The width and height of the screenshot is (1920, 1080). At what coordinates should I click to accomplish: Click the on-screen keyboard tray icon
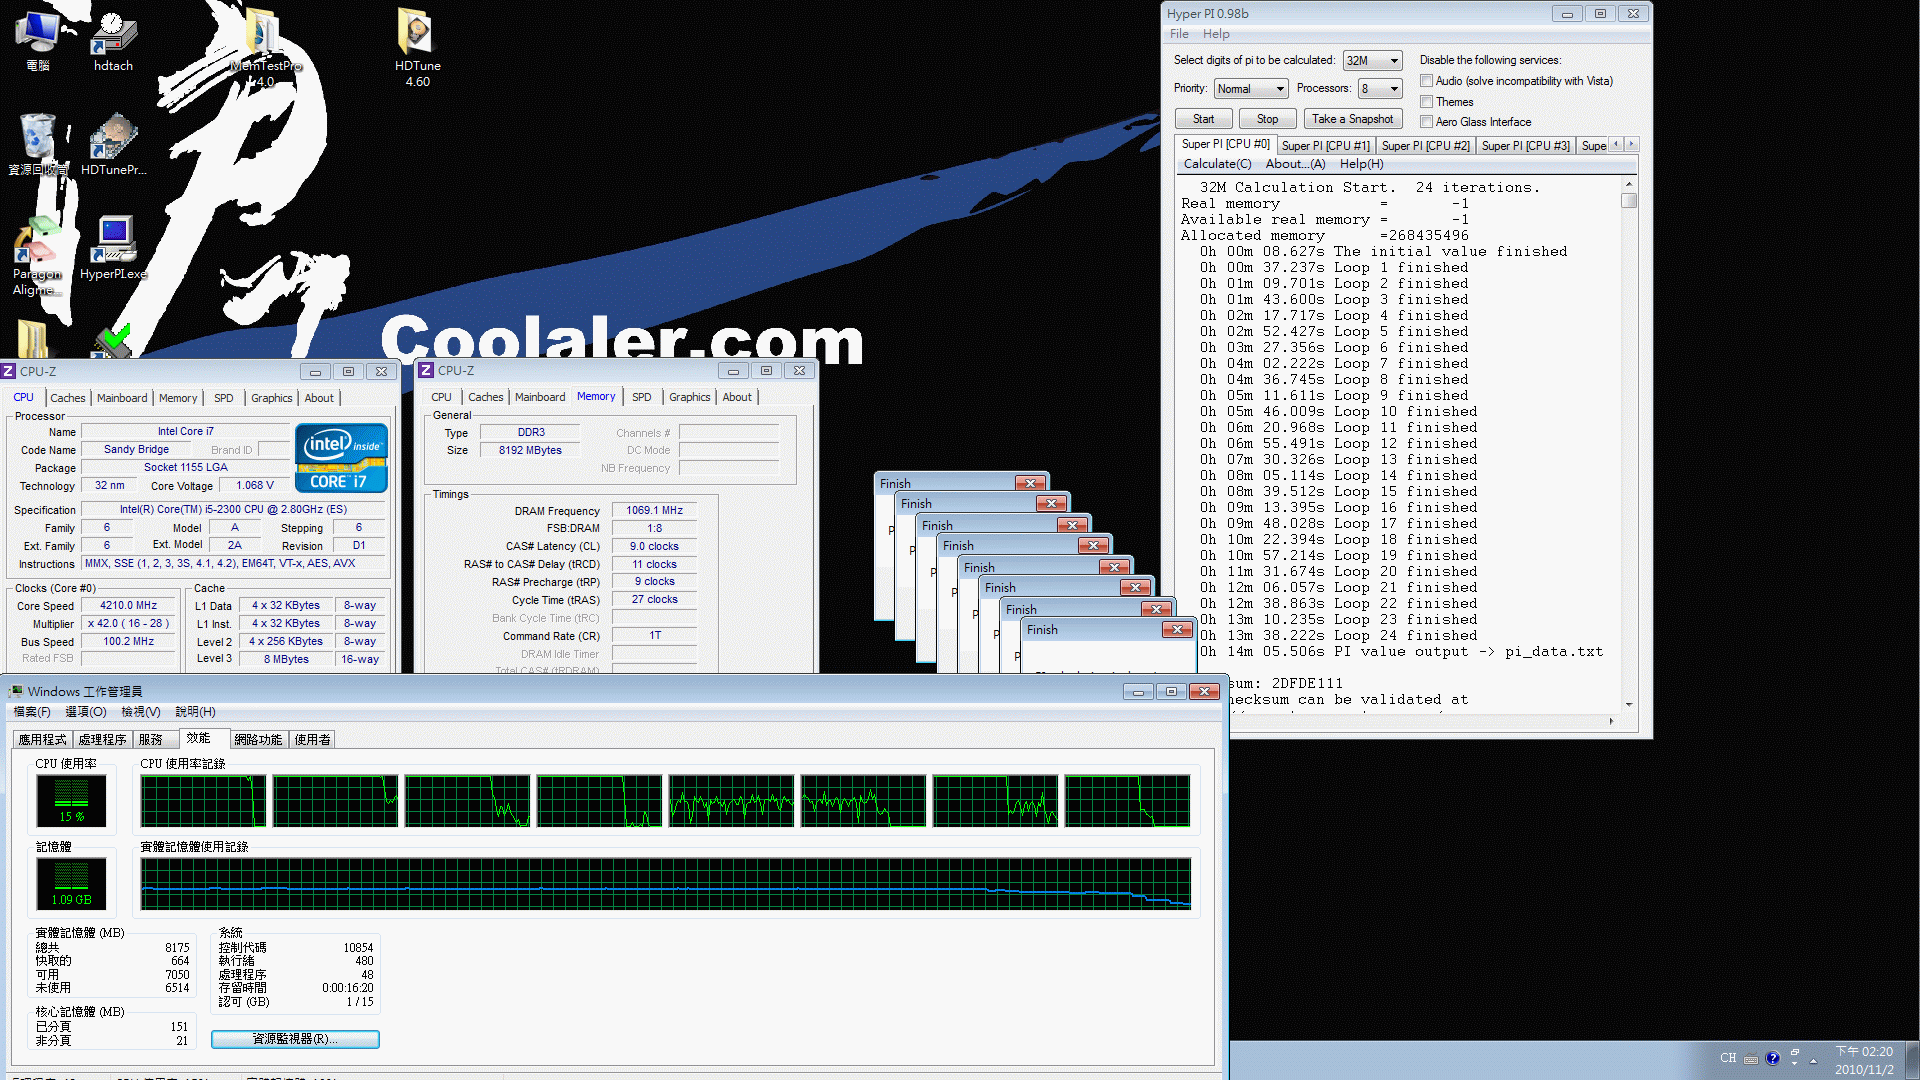(x=1751, y=1059)
